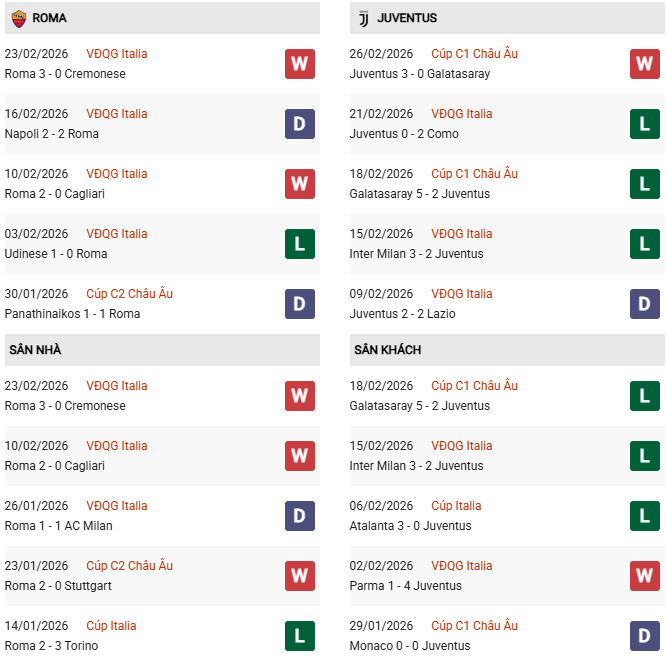
Task: Select the D badge for Roma 1-1 AC Milan
Action: coord(299,516)
